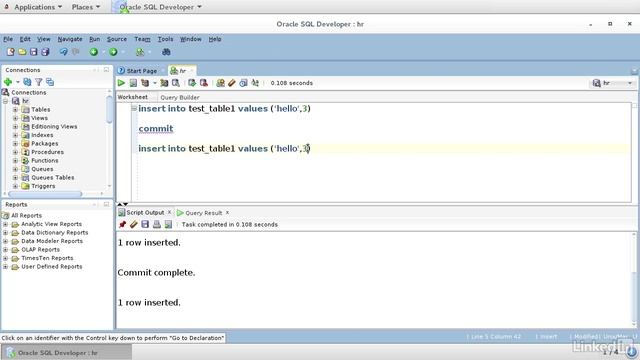Click the Rollback icon in worksheet toolbar
The height and width of the screenshot is (360, 640).
click(x=203, y=83)
